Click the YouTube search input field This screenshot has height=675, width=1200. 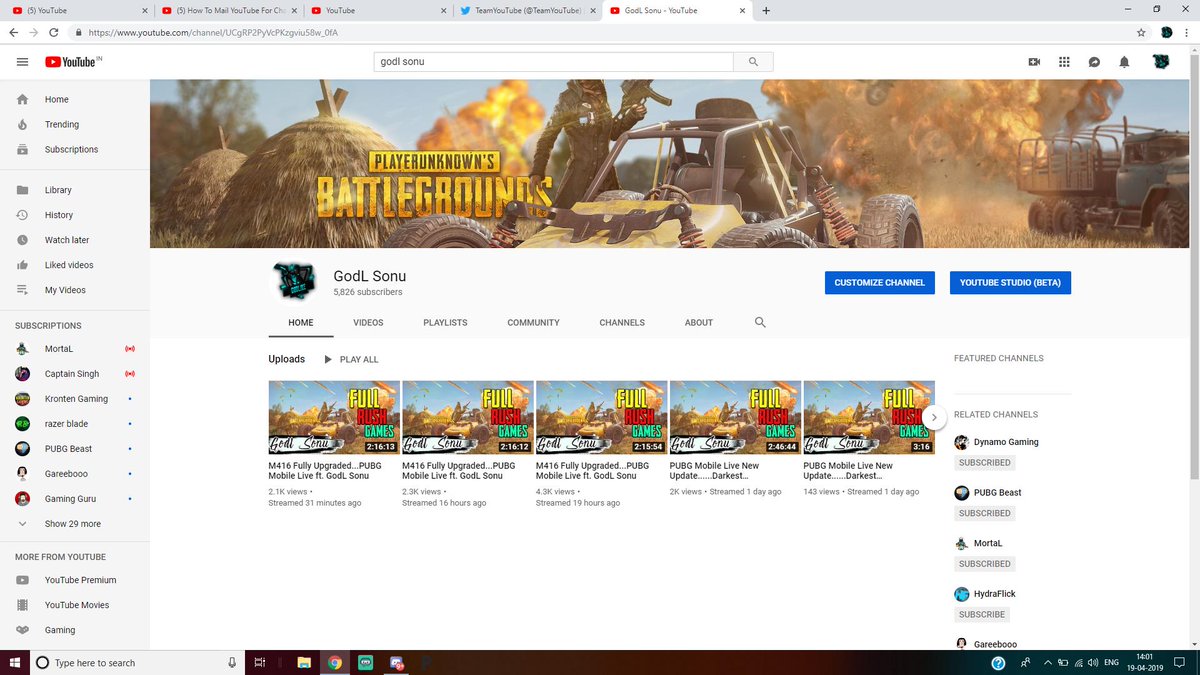[x=553, y=62]
